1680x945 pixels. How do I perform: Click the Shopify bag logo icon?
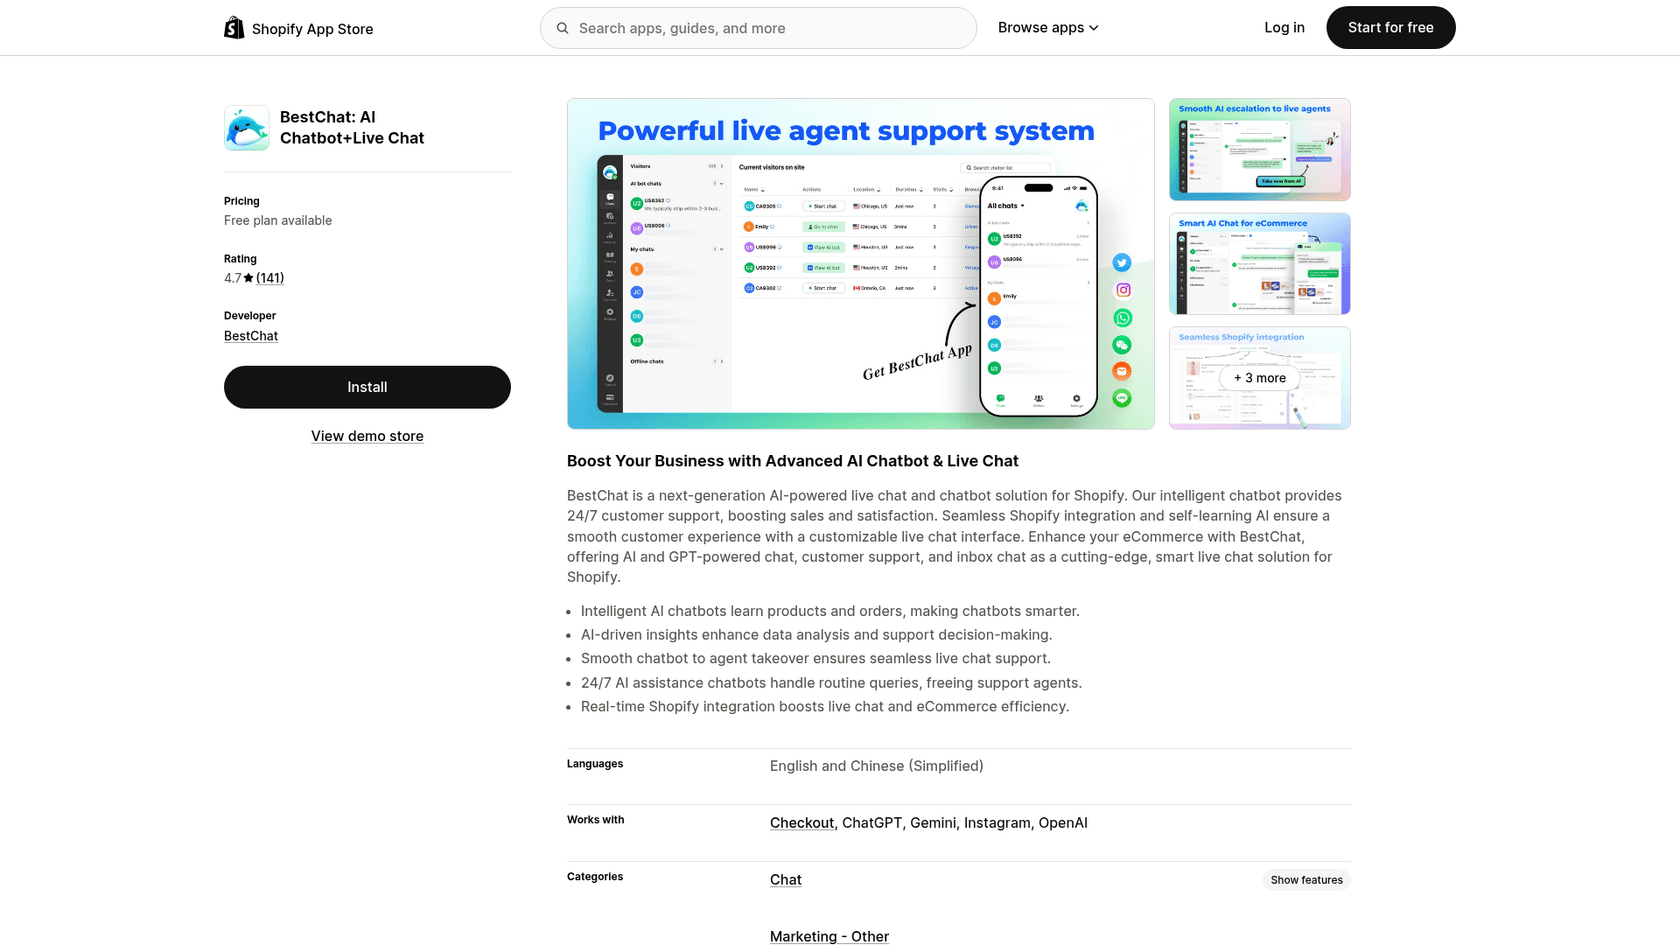pyautogui.click(x=234, y=28)
